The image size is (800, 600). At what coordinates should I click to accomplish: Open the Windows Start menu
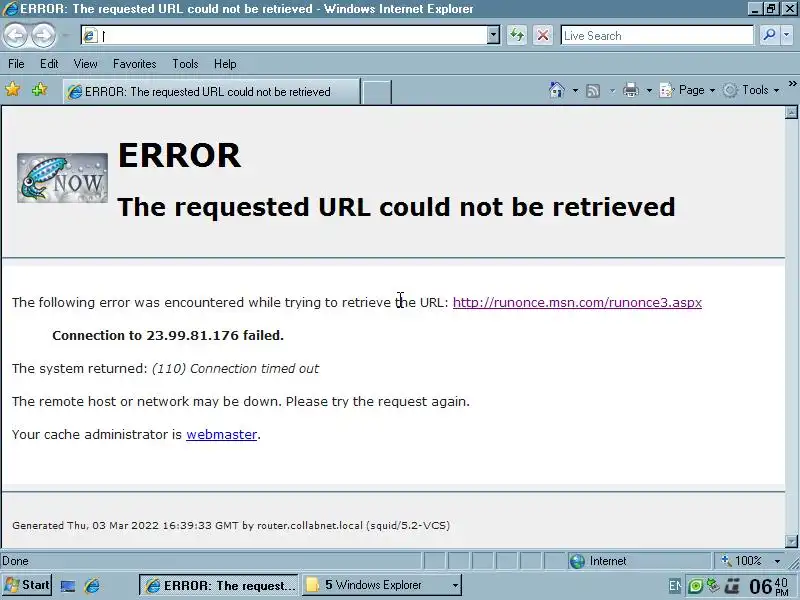point(27,585)
